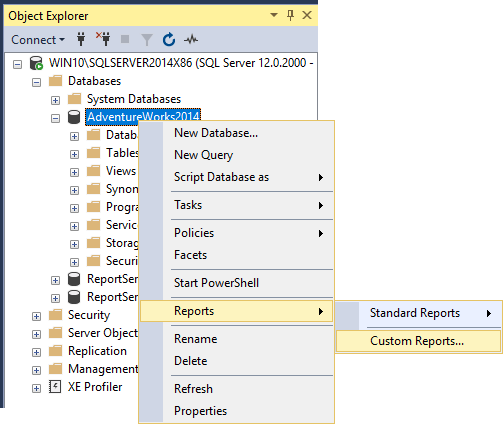Expand the System Databases node
This screenshot has width=503, height=426.
[55, 100]
